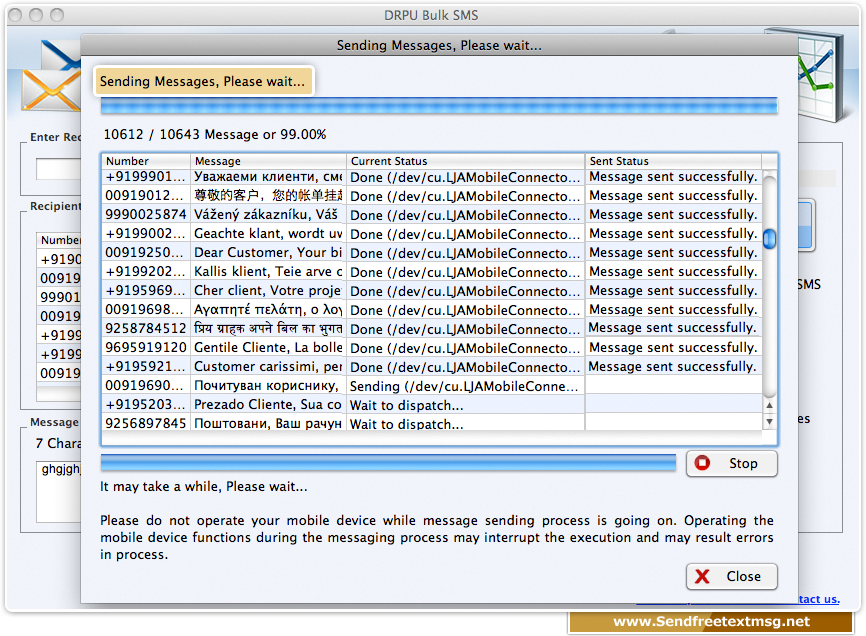Click the message 'Geachte klant, wordt uv'

tap(268, 234)
